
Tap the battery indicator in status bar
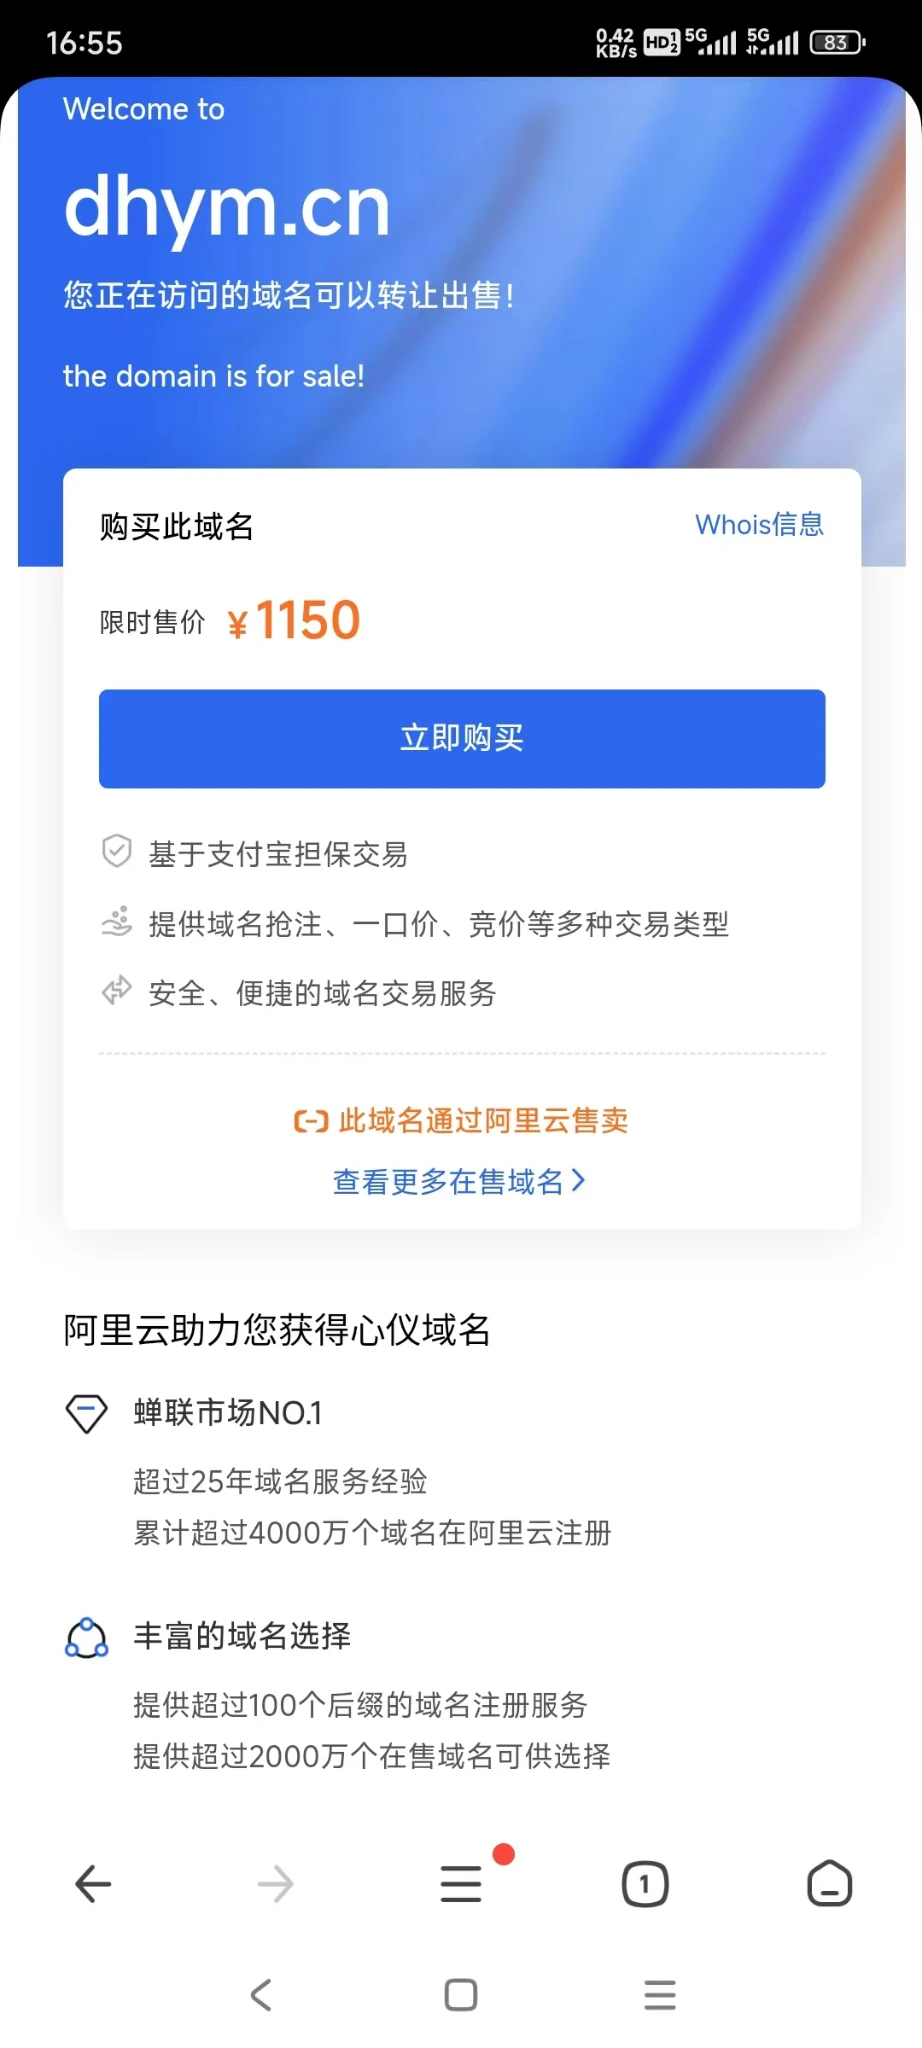coord(837,43)
